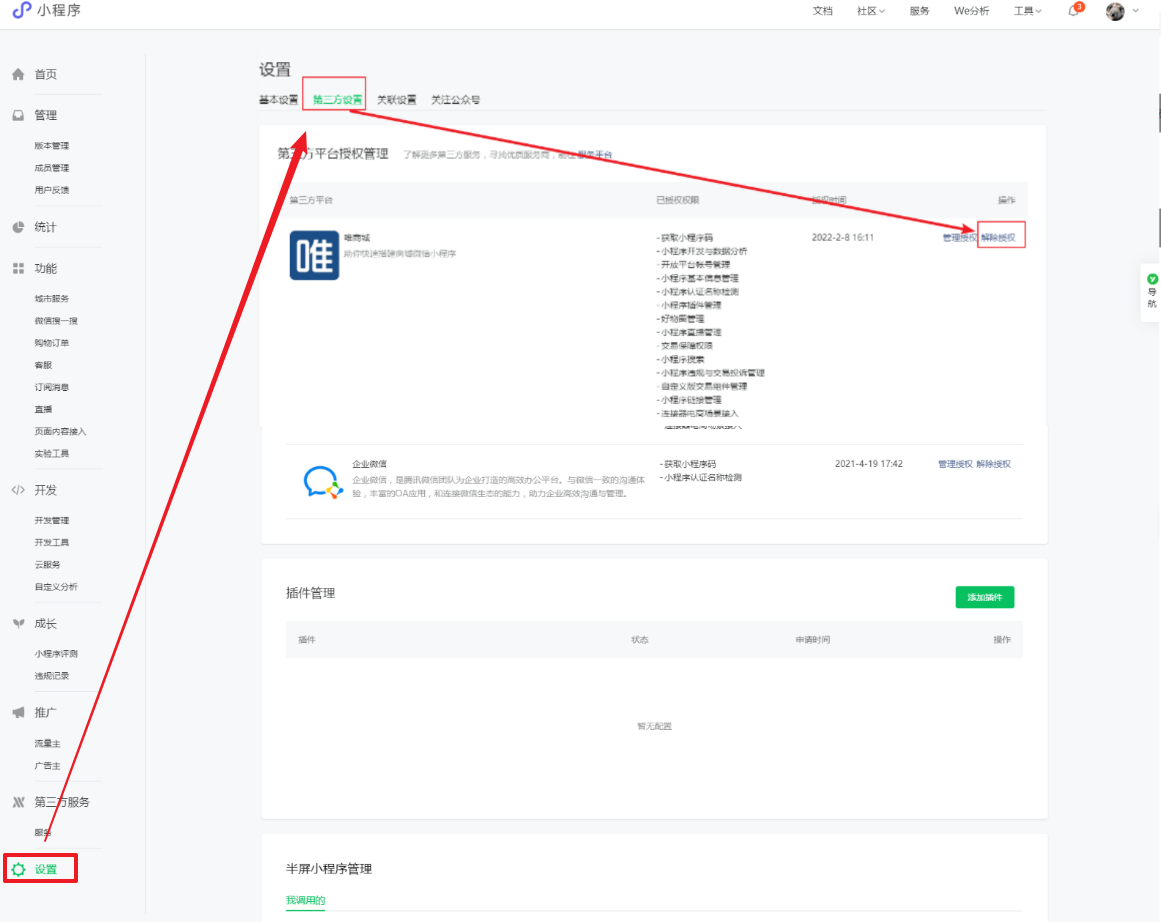Open 版本管理 in the sidebar
Screen dimensions: 1161x922
tap(52, 146)
